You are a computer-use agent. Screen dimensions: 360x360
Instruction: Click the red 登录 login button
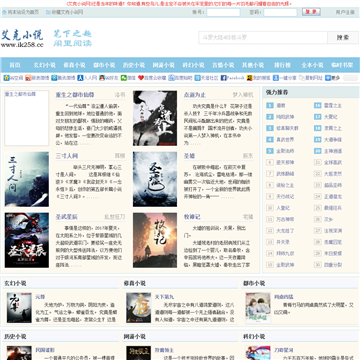click(311, 12)
